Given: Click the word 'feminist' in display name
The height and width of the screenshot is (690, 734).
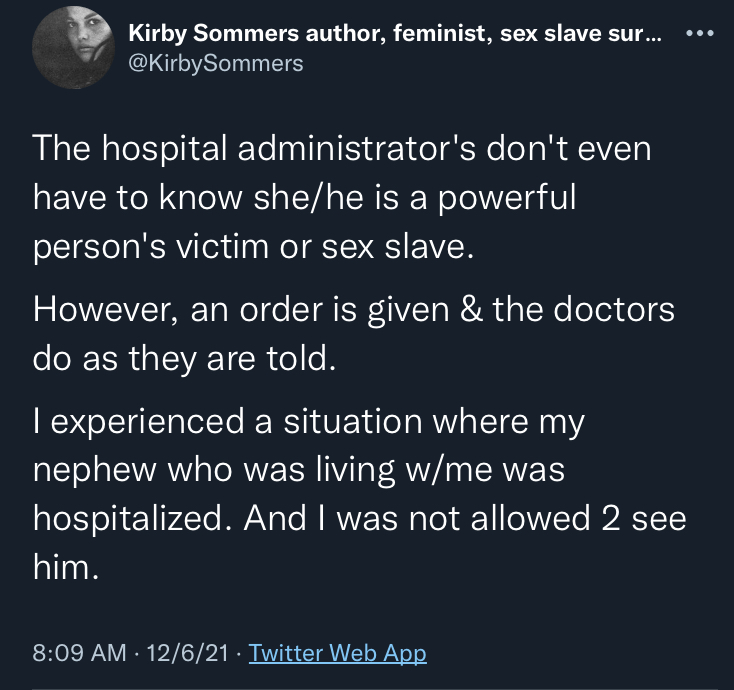Looking at the screenshot, I should 442,33.
